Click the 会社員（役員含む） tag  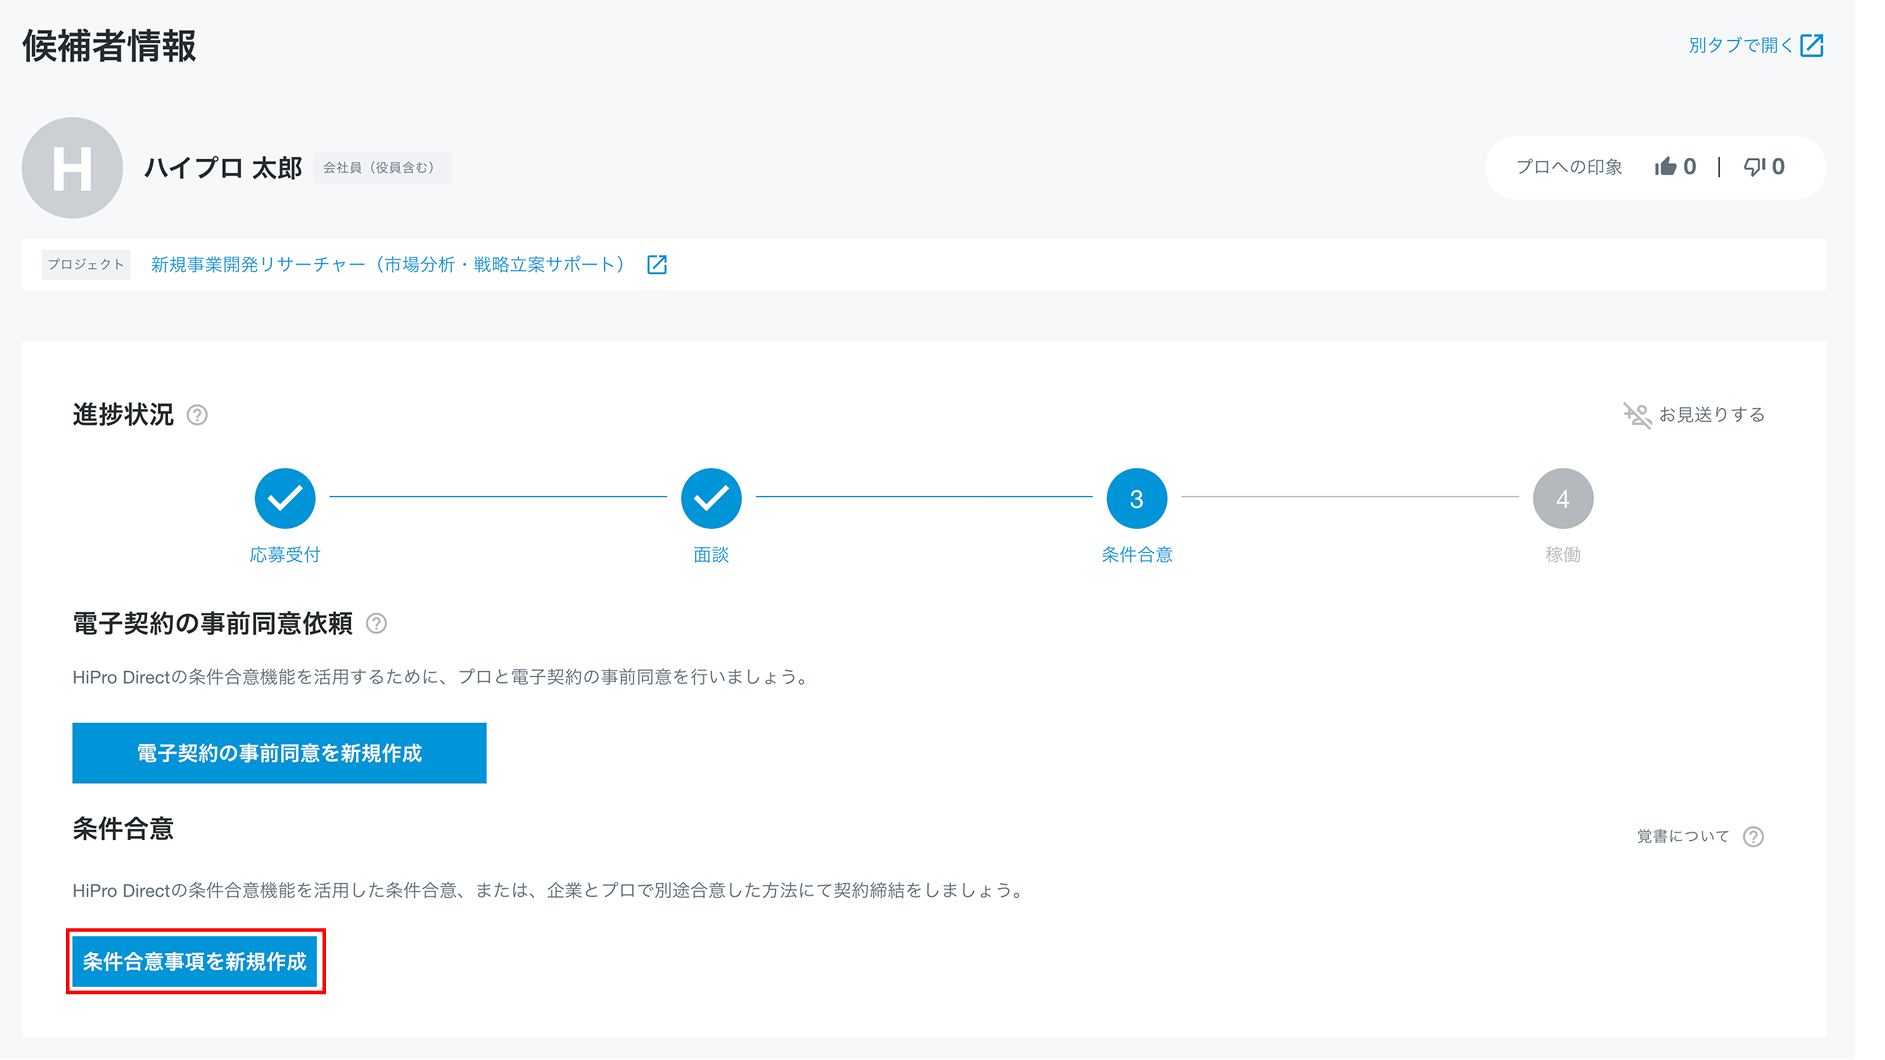click(381, 168)
